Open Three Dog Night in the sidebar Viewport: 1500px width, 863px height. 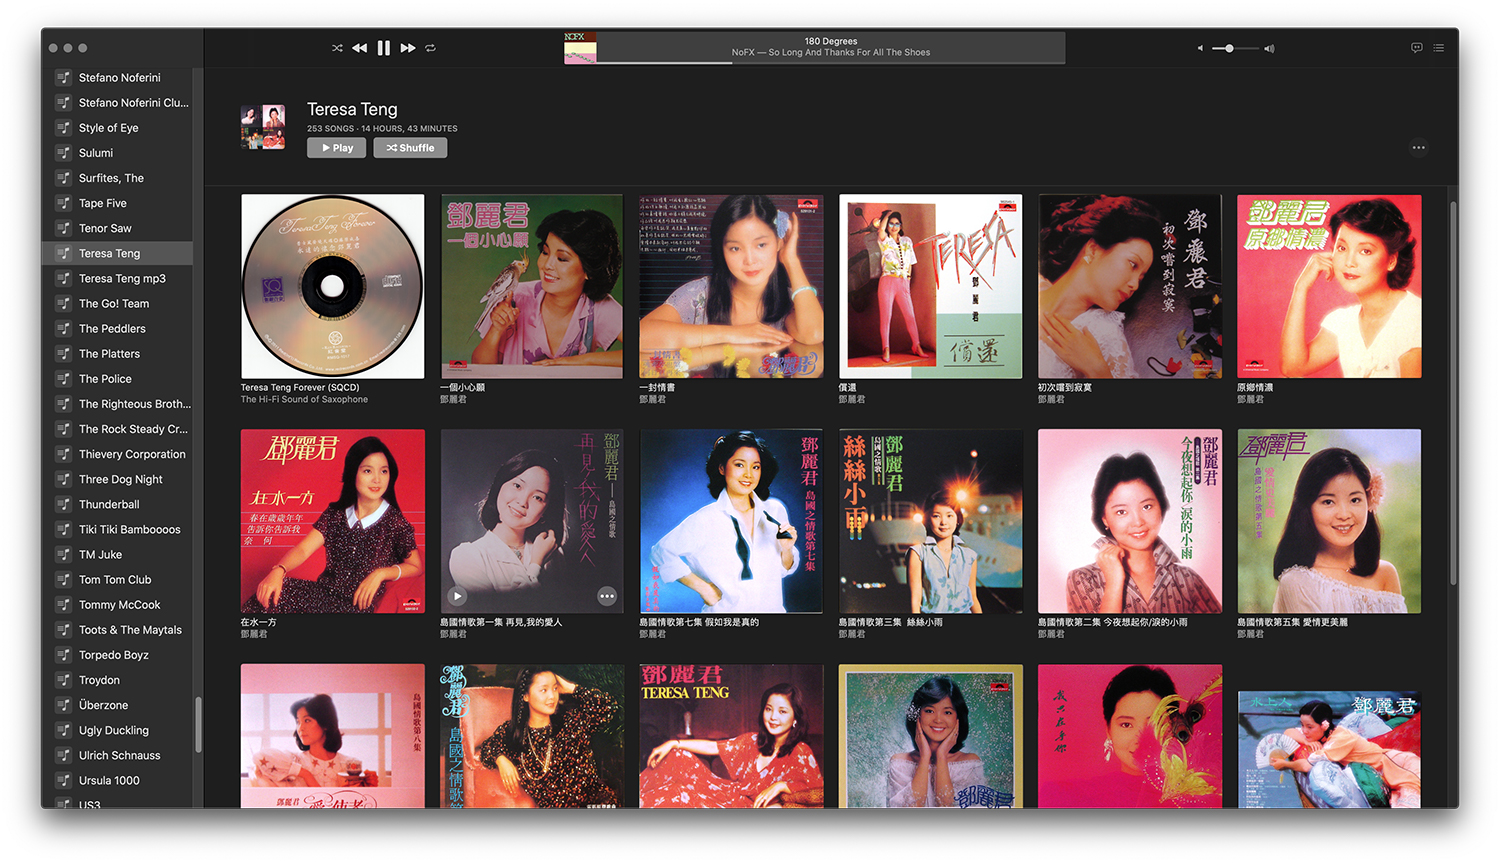(118, 479)
